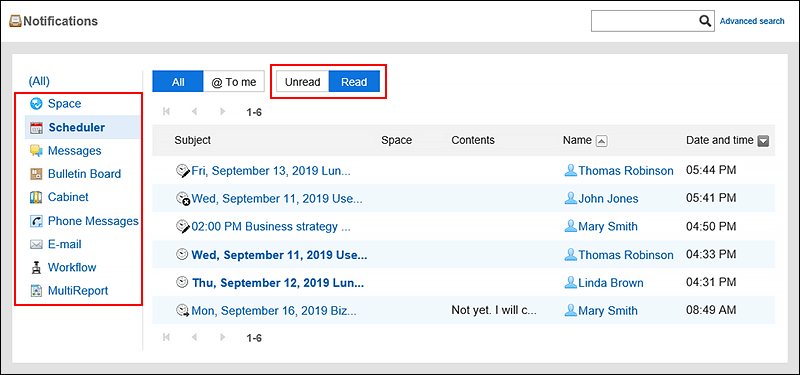Open the MultiReport category
The width and height of the screenshot is (800, 375).
coord(78,291)
